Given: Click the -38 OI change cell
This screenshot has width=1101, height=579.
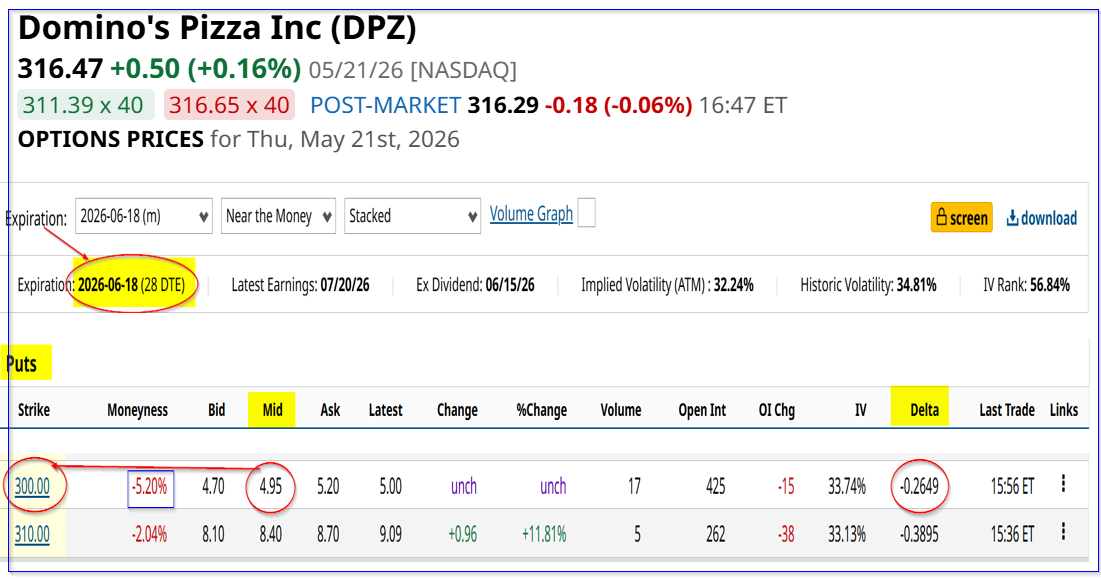Looking at the screenshot, I should coord(785,535).
